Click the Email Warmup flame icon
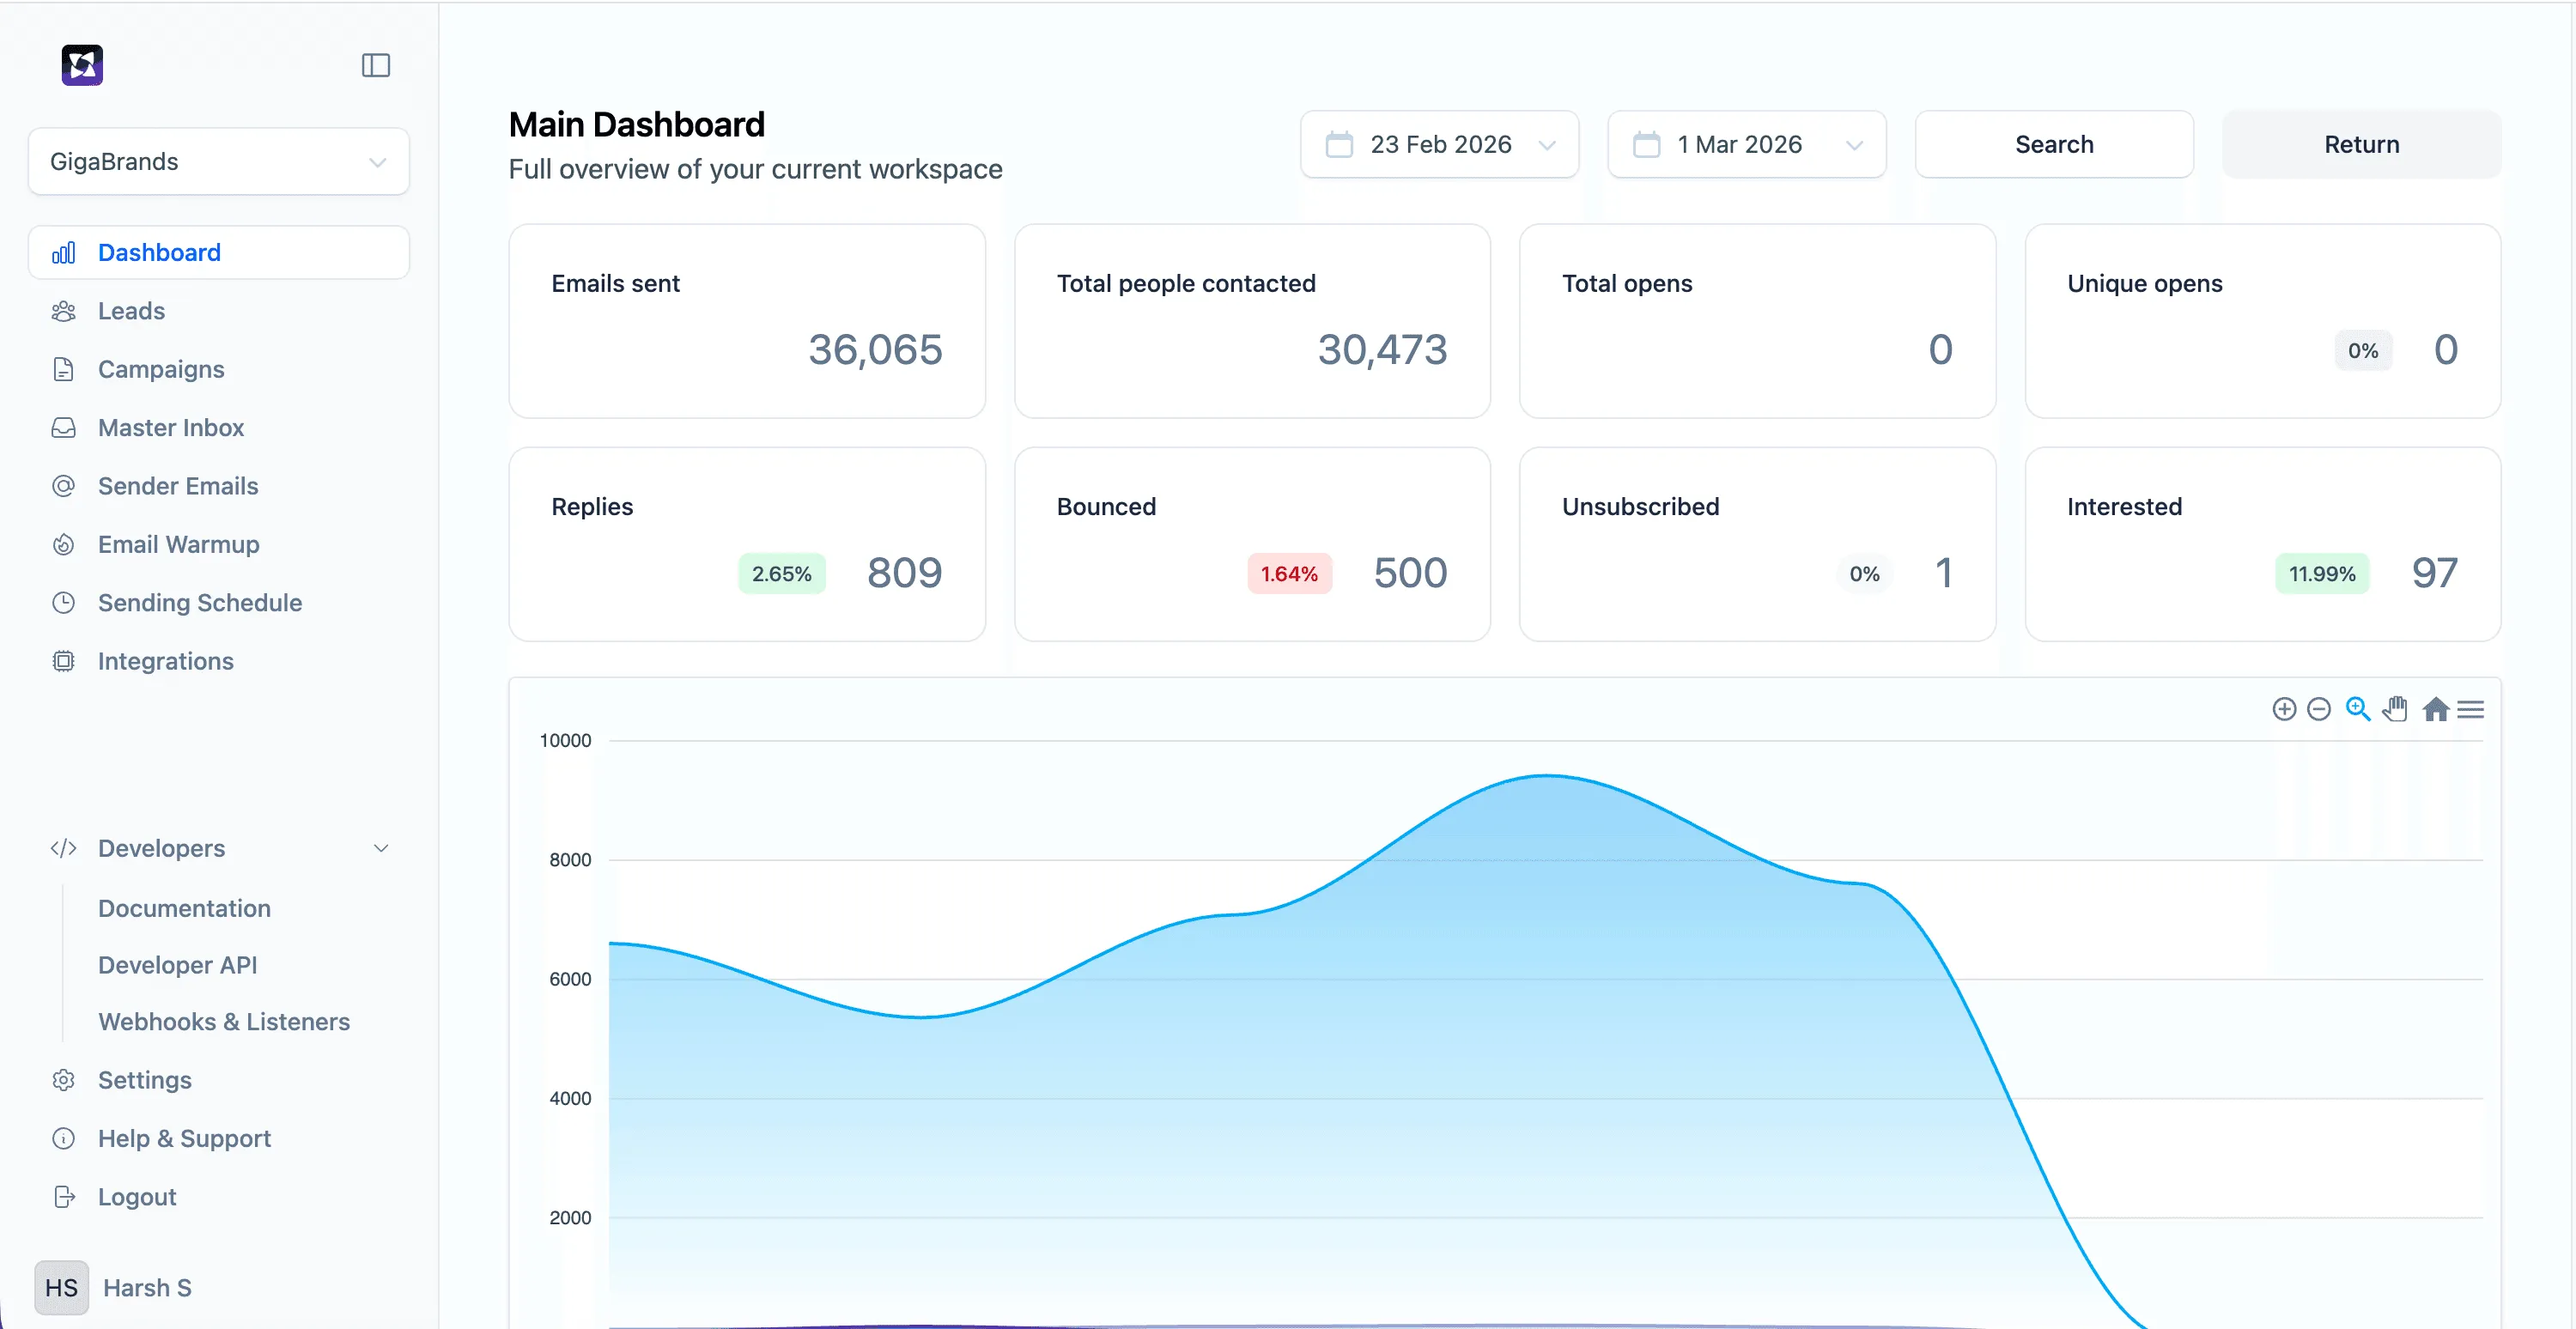Viewport: 2576px width, 1329px height. click(x=63, y=544)
